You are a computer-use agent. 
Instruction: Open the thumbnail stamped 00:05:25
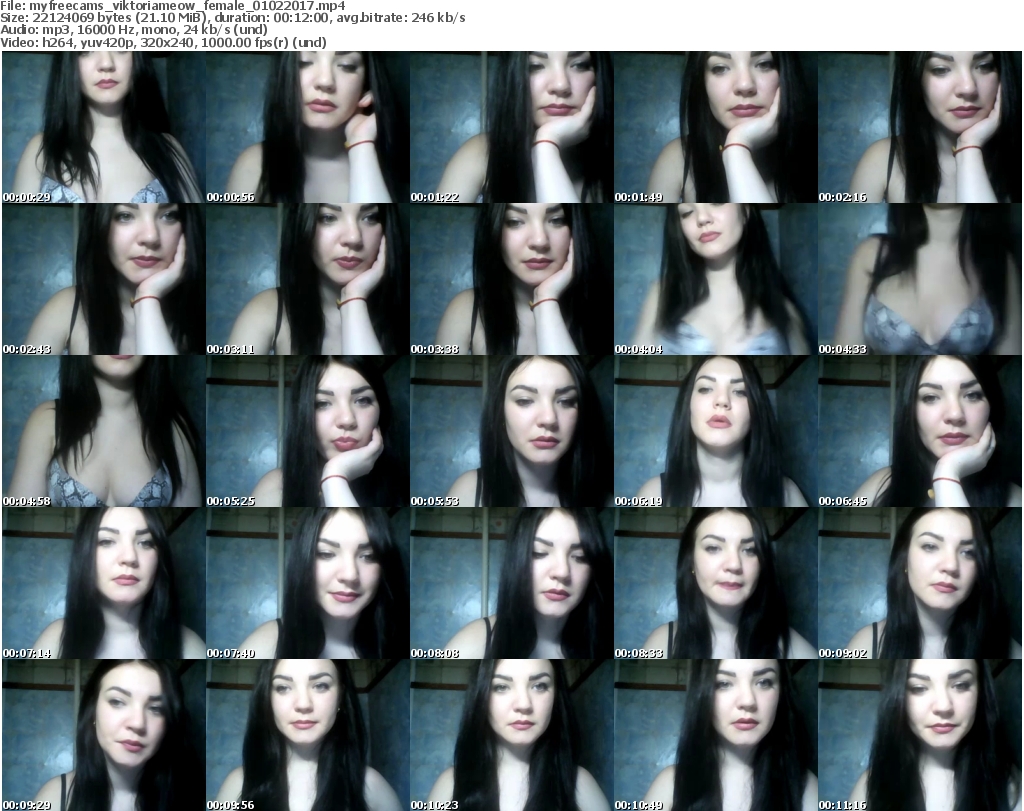click(x=308, y=431)
